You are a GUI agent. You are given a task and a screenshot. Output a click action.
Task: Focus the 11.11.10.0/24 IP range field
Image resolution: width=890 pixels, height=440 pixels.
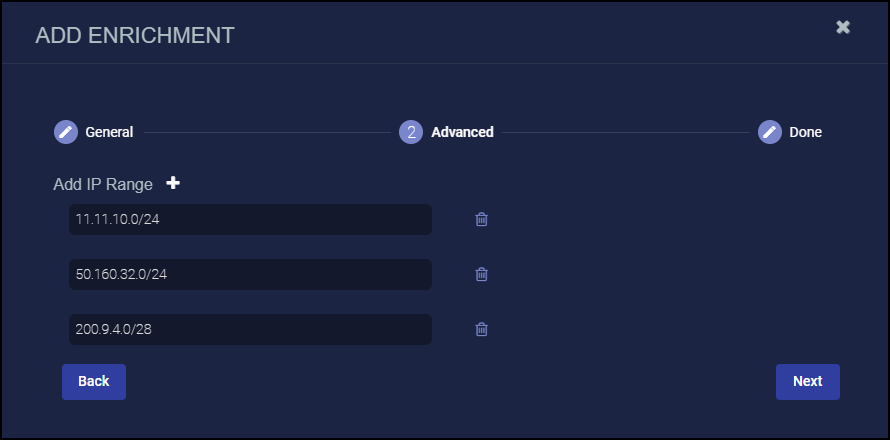tap(250, 220)
